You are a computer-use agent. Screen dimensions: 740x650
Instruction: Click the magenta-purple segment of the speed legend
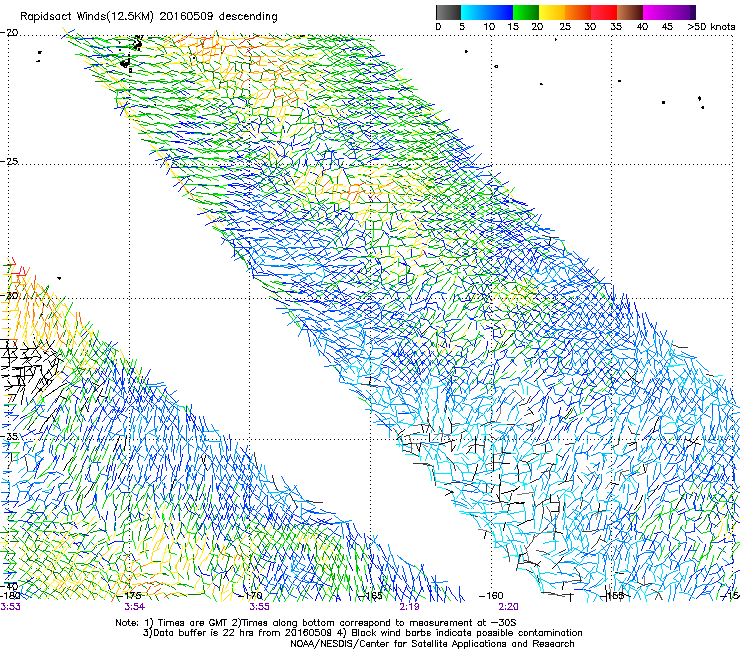(x=669, y=12)
